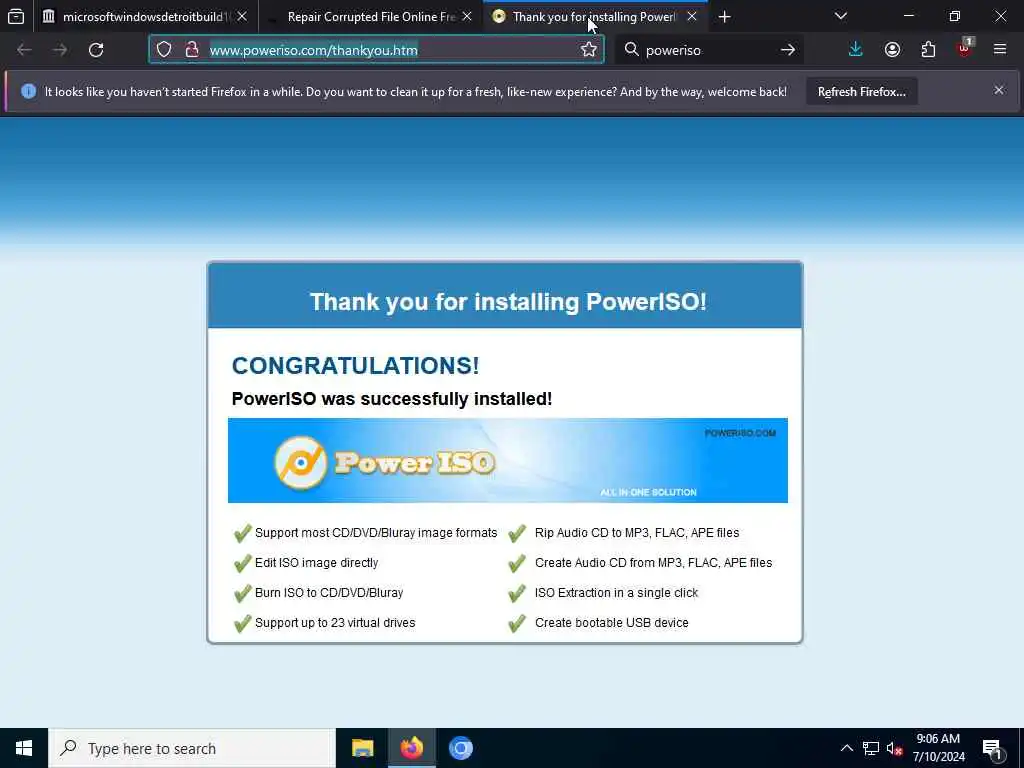1024x768 pixels.
Task: Click 'Create Audio CD from MP3, FLAC, APE files'
Action: pyautogui.click(x=654, y=563)
